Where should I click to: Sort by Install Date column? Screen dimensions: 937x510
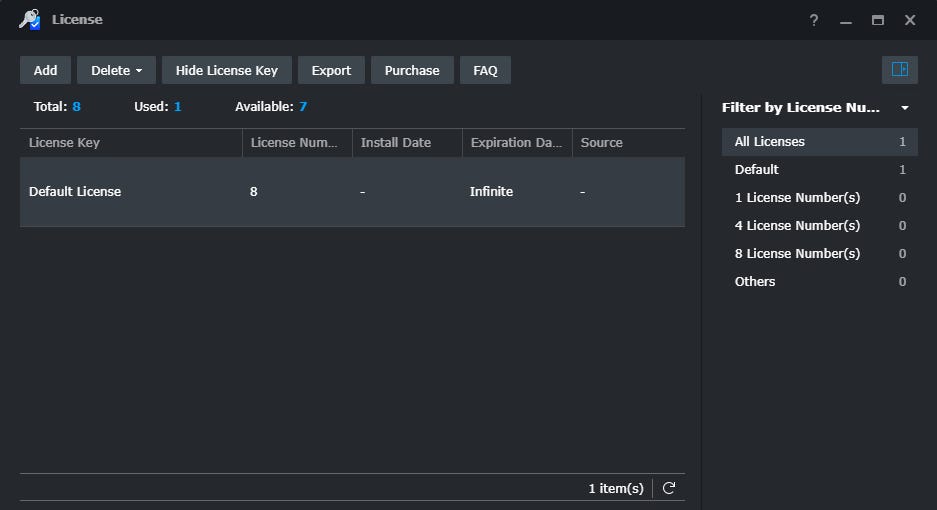[x=407, y=142]
